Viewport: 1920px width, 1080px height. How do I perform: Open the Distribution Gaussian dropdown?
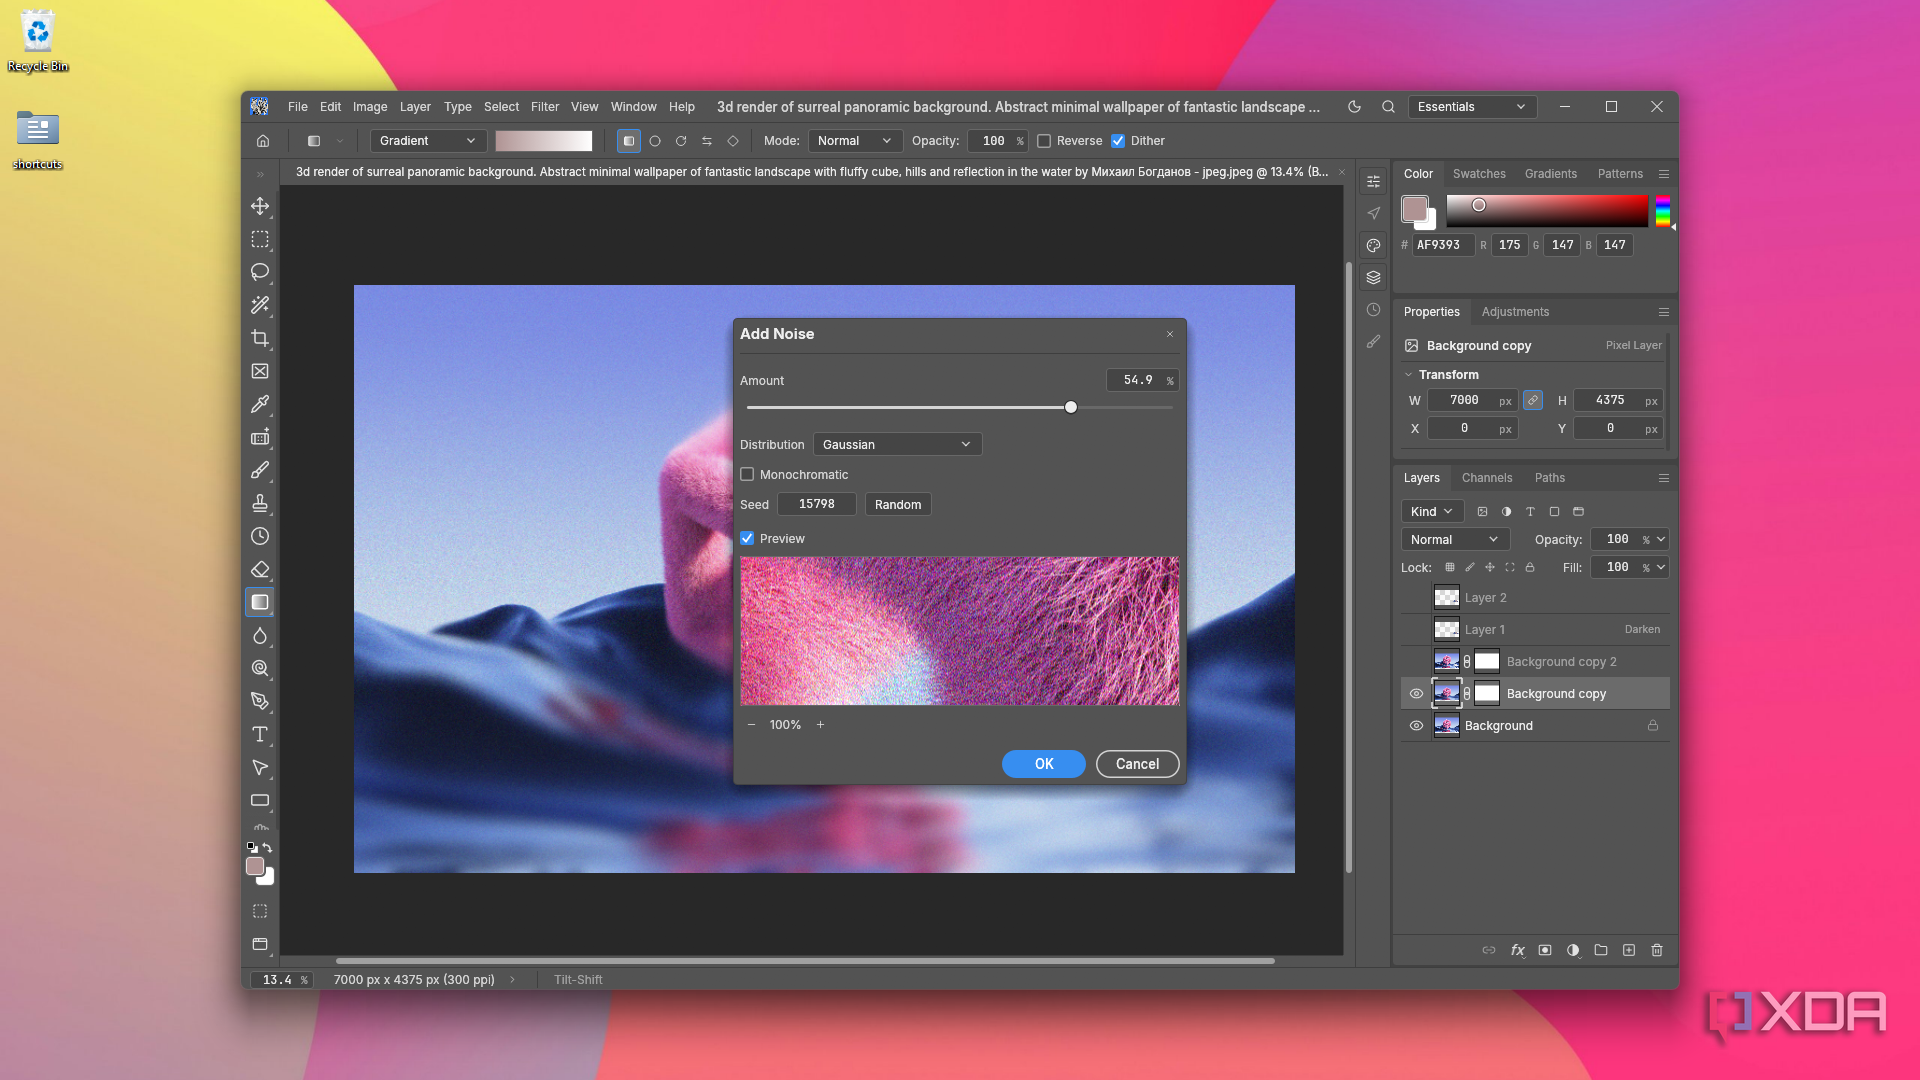(x=897, y=444)
